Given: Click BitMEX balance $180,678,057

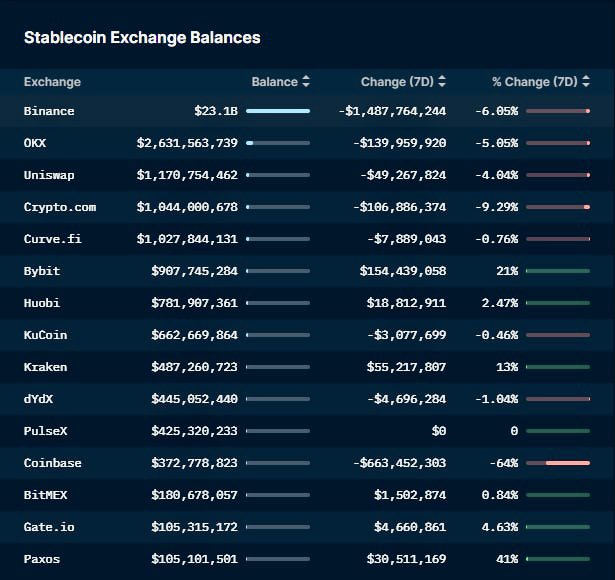Looking at the screenshot, I should coord(195,495).
